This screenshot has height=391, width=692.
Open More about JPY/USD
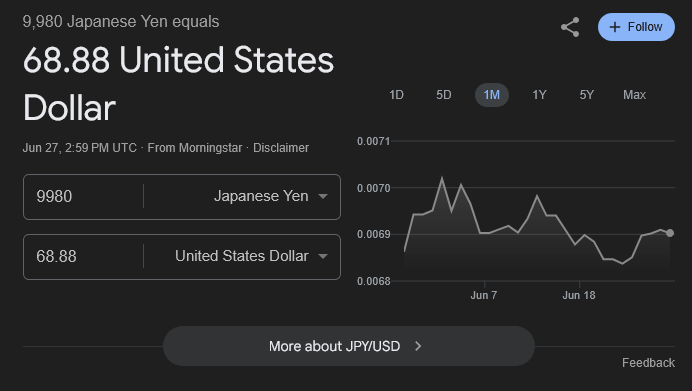(349, 346)
